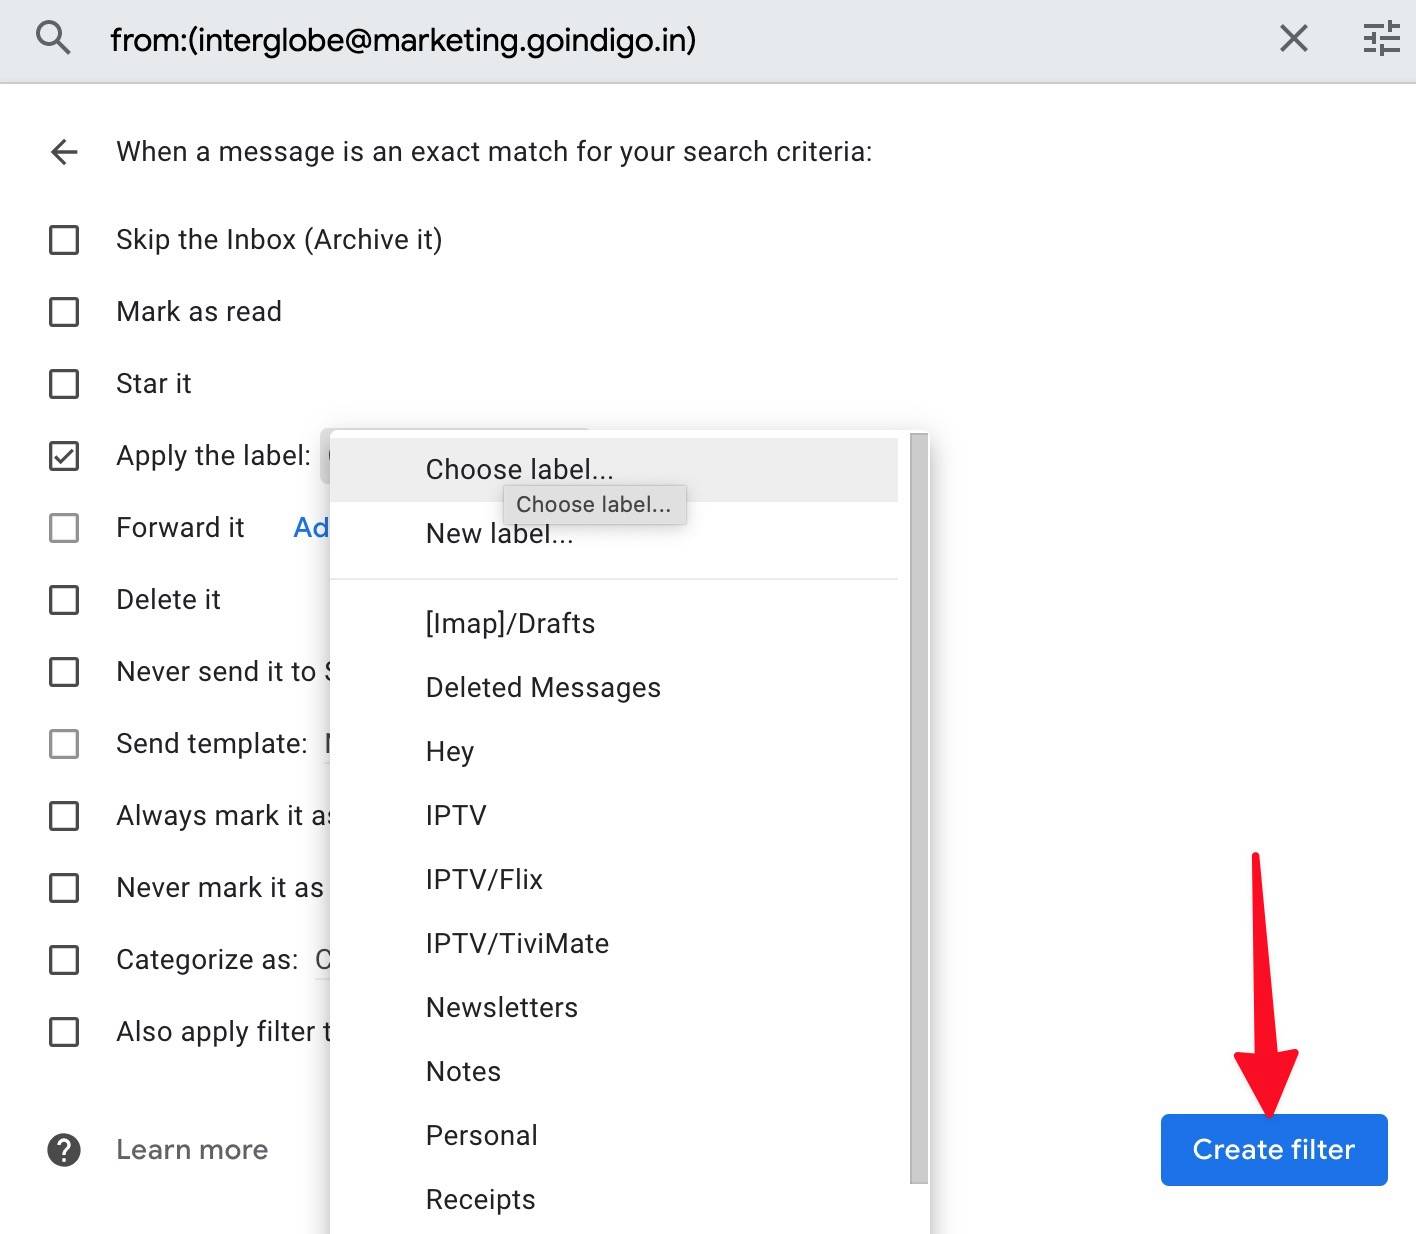This screenshot has width=1416, height=1234.
Task: Open search options sliders icon
Action: pos(1381,39)
